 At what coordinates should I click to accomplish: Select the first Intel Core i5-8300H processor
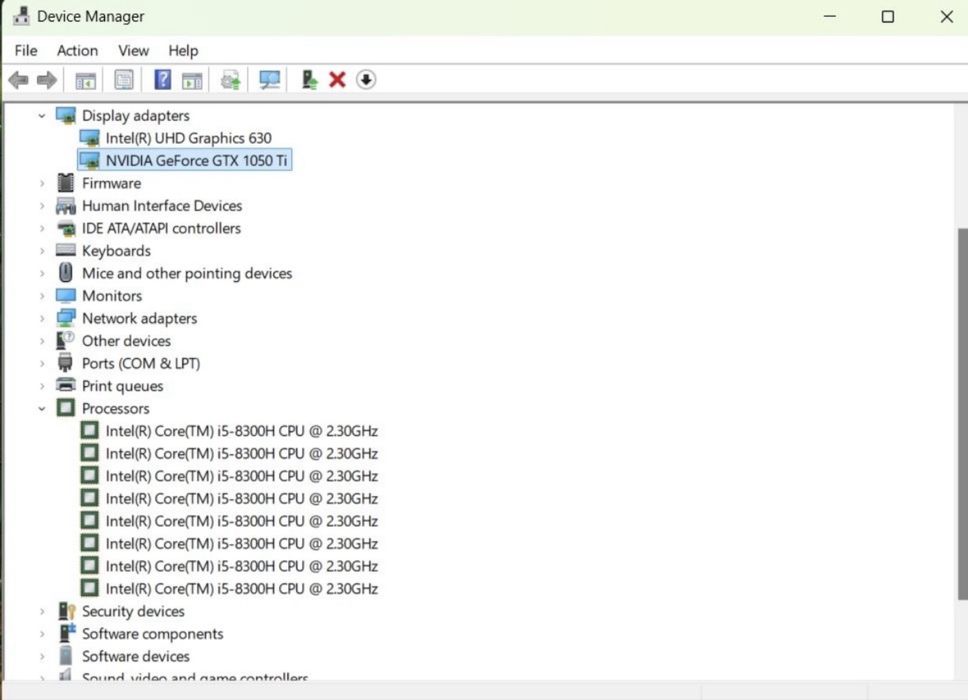pyautogui.click(x=241, y=431)
